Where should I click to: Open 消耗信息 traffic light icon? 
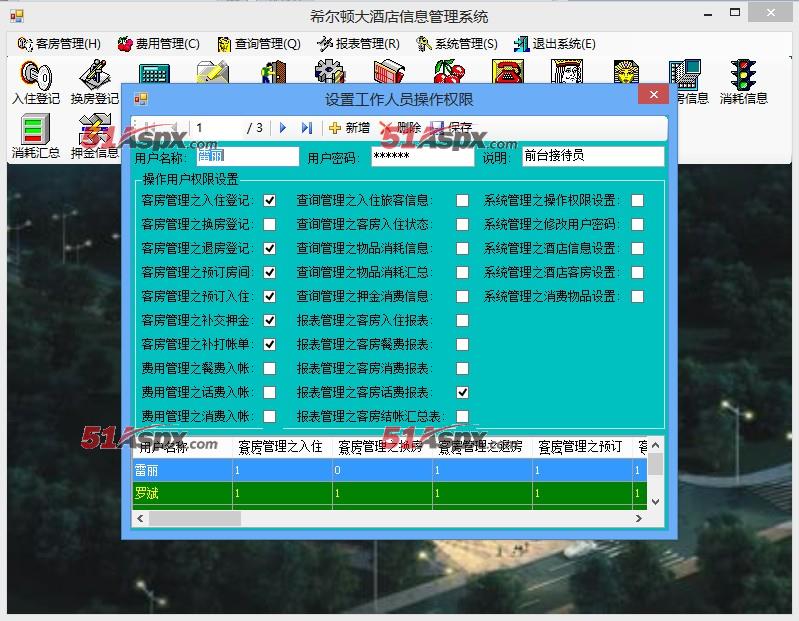[743, 82]
